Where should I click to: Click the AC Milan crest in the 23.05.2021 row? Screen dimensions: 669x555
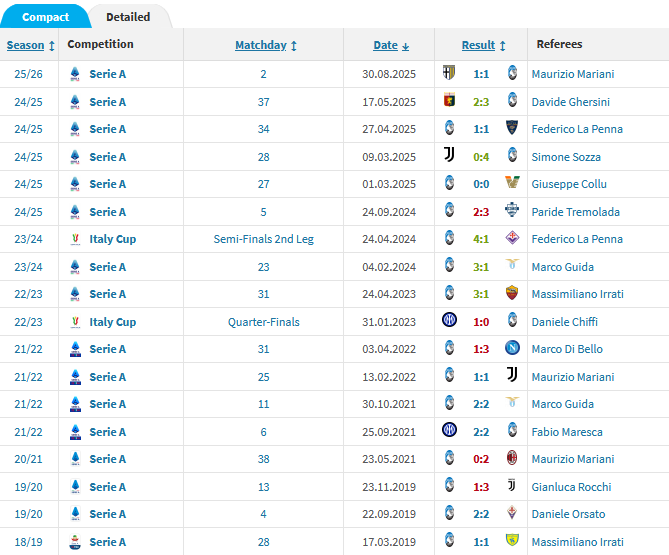512,459
